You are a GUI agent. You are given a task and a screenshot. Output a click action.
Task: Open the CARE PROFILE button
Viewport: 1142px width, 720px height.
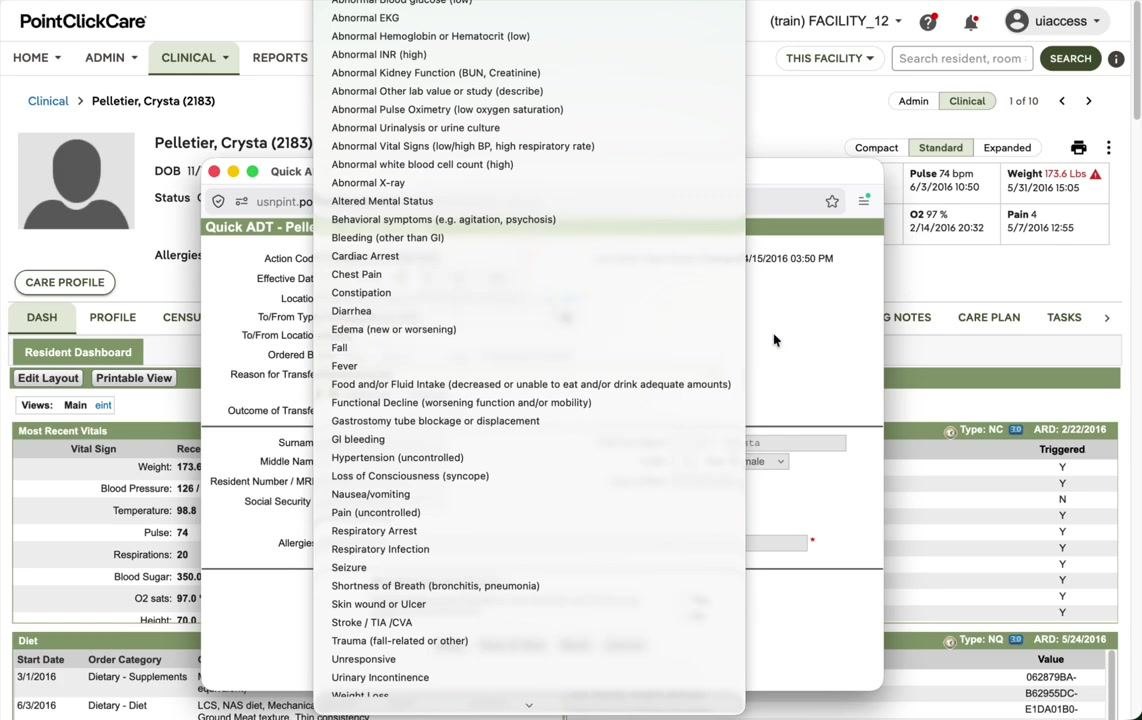65,282
